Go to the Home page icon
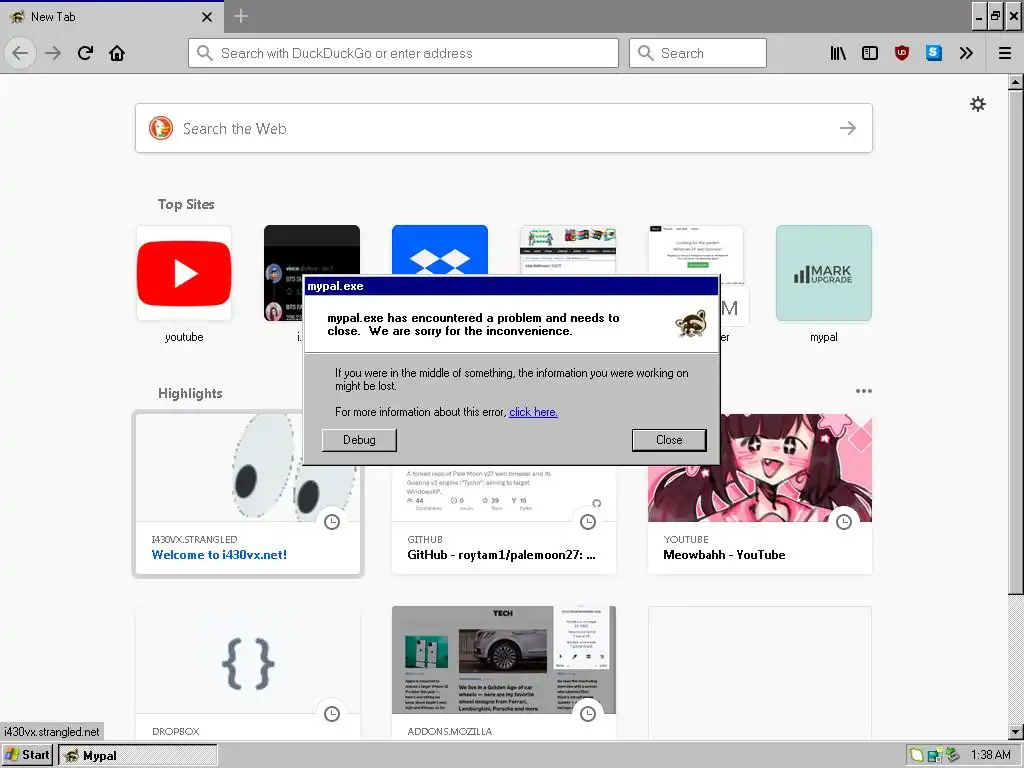 coord(117,53)
